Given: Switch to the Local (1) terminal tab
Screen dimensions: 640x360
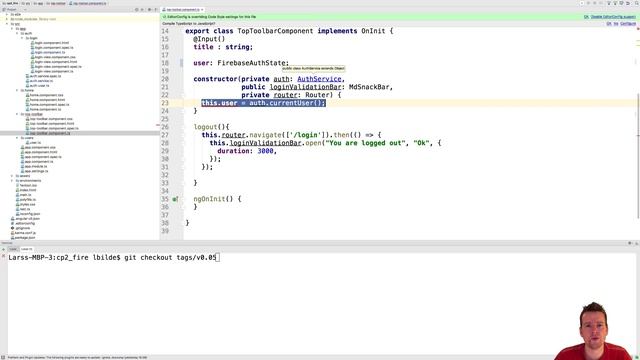Looking at the screenshot, I should (x=27, y=249).
